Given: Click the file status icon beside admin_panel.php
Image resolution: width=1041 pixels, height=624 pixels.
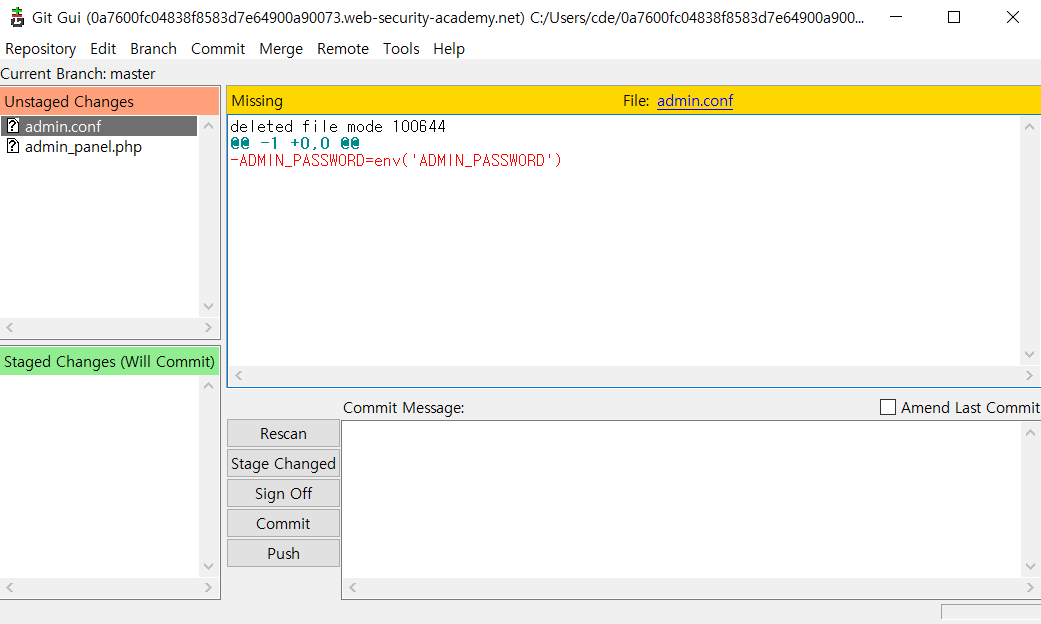Looking at the screenshot, I should (x=13, y=146).
